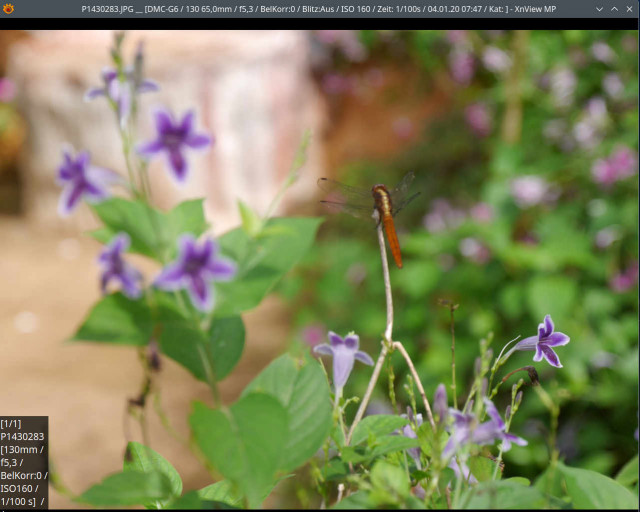Close the XnView MP window

coord(629,9)
